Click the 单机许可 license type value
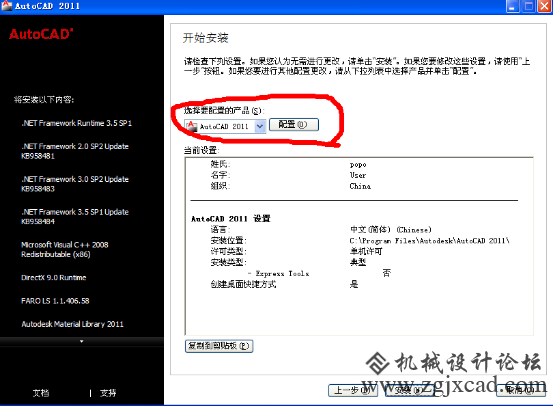Image resolution: width=554 pixels, height=406 pixels. (x=366, y=251)
